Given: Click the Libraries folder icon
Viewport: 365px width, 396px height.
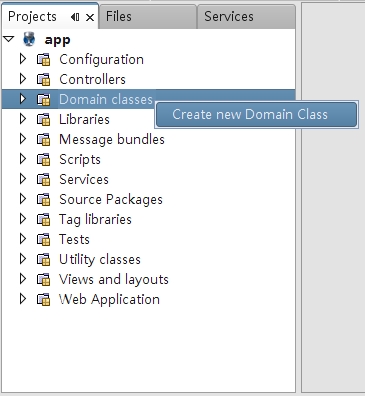Looking at the screenshot, I should 43,119.
